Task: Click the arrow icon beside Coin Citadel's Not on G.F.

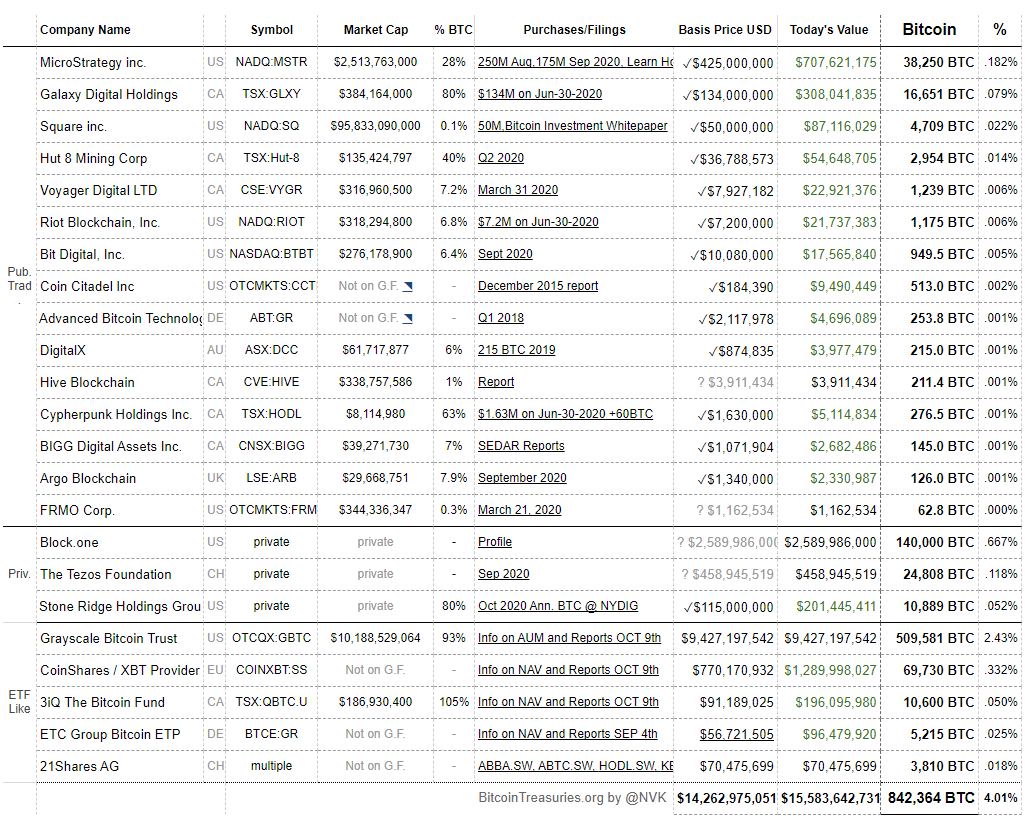Action: [x=408, y=286]
